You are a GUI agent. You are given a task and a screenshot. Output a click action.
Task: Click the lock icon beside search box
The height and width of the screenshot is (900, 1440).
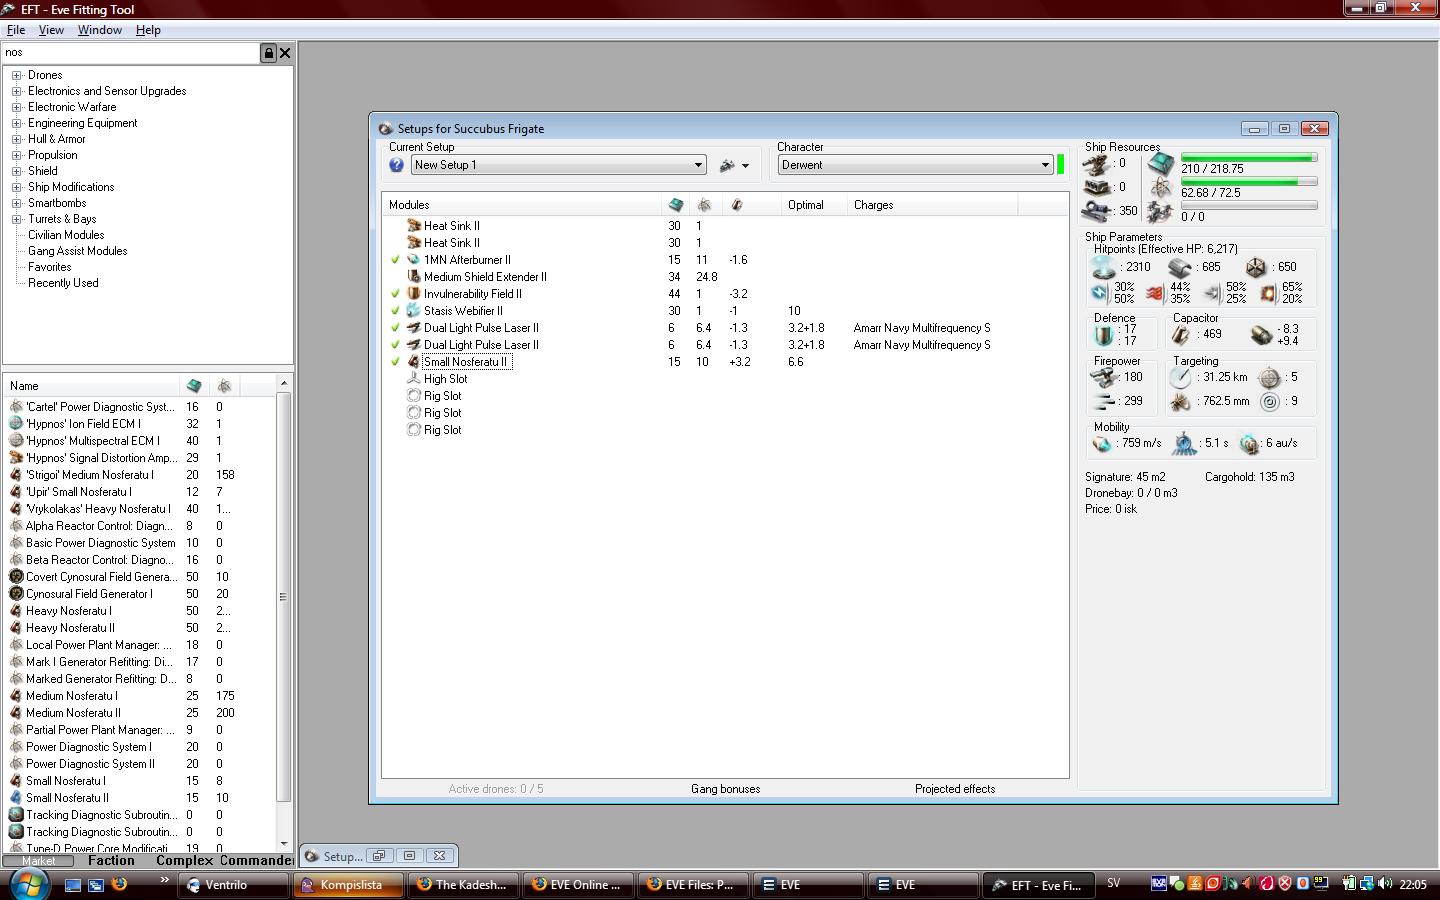268,53
